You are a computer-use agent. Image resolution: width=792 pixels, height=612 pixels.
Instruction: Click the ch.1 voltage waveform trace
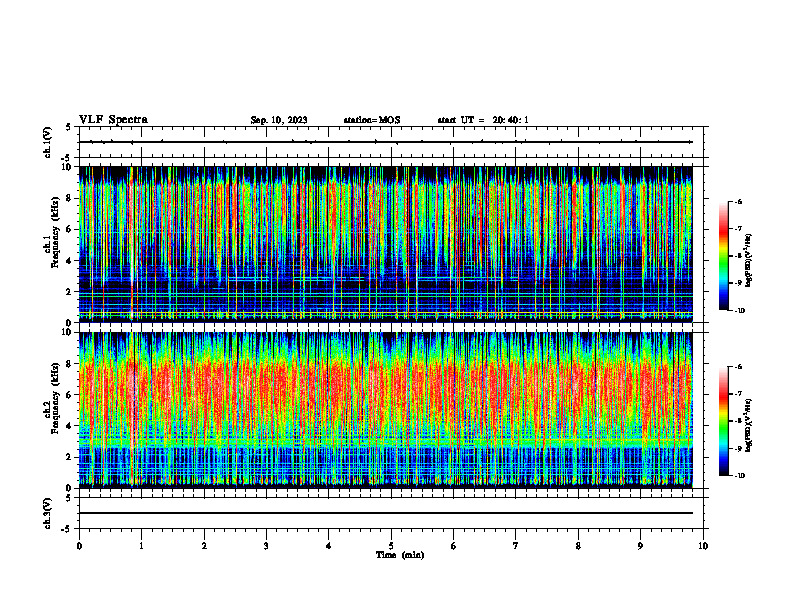click(x=386, y=142)
